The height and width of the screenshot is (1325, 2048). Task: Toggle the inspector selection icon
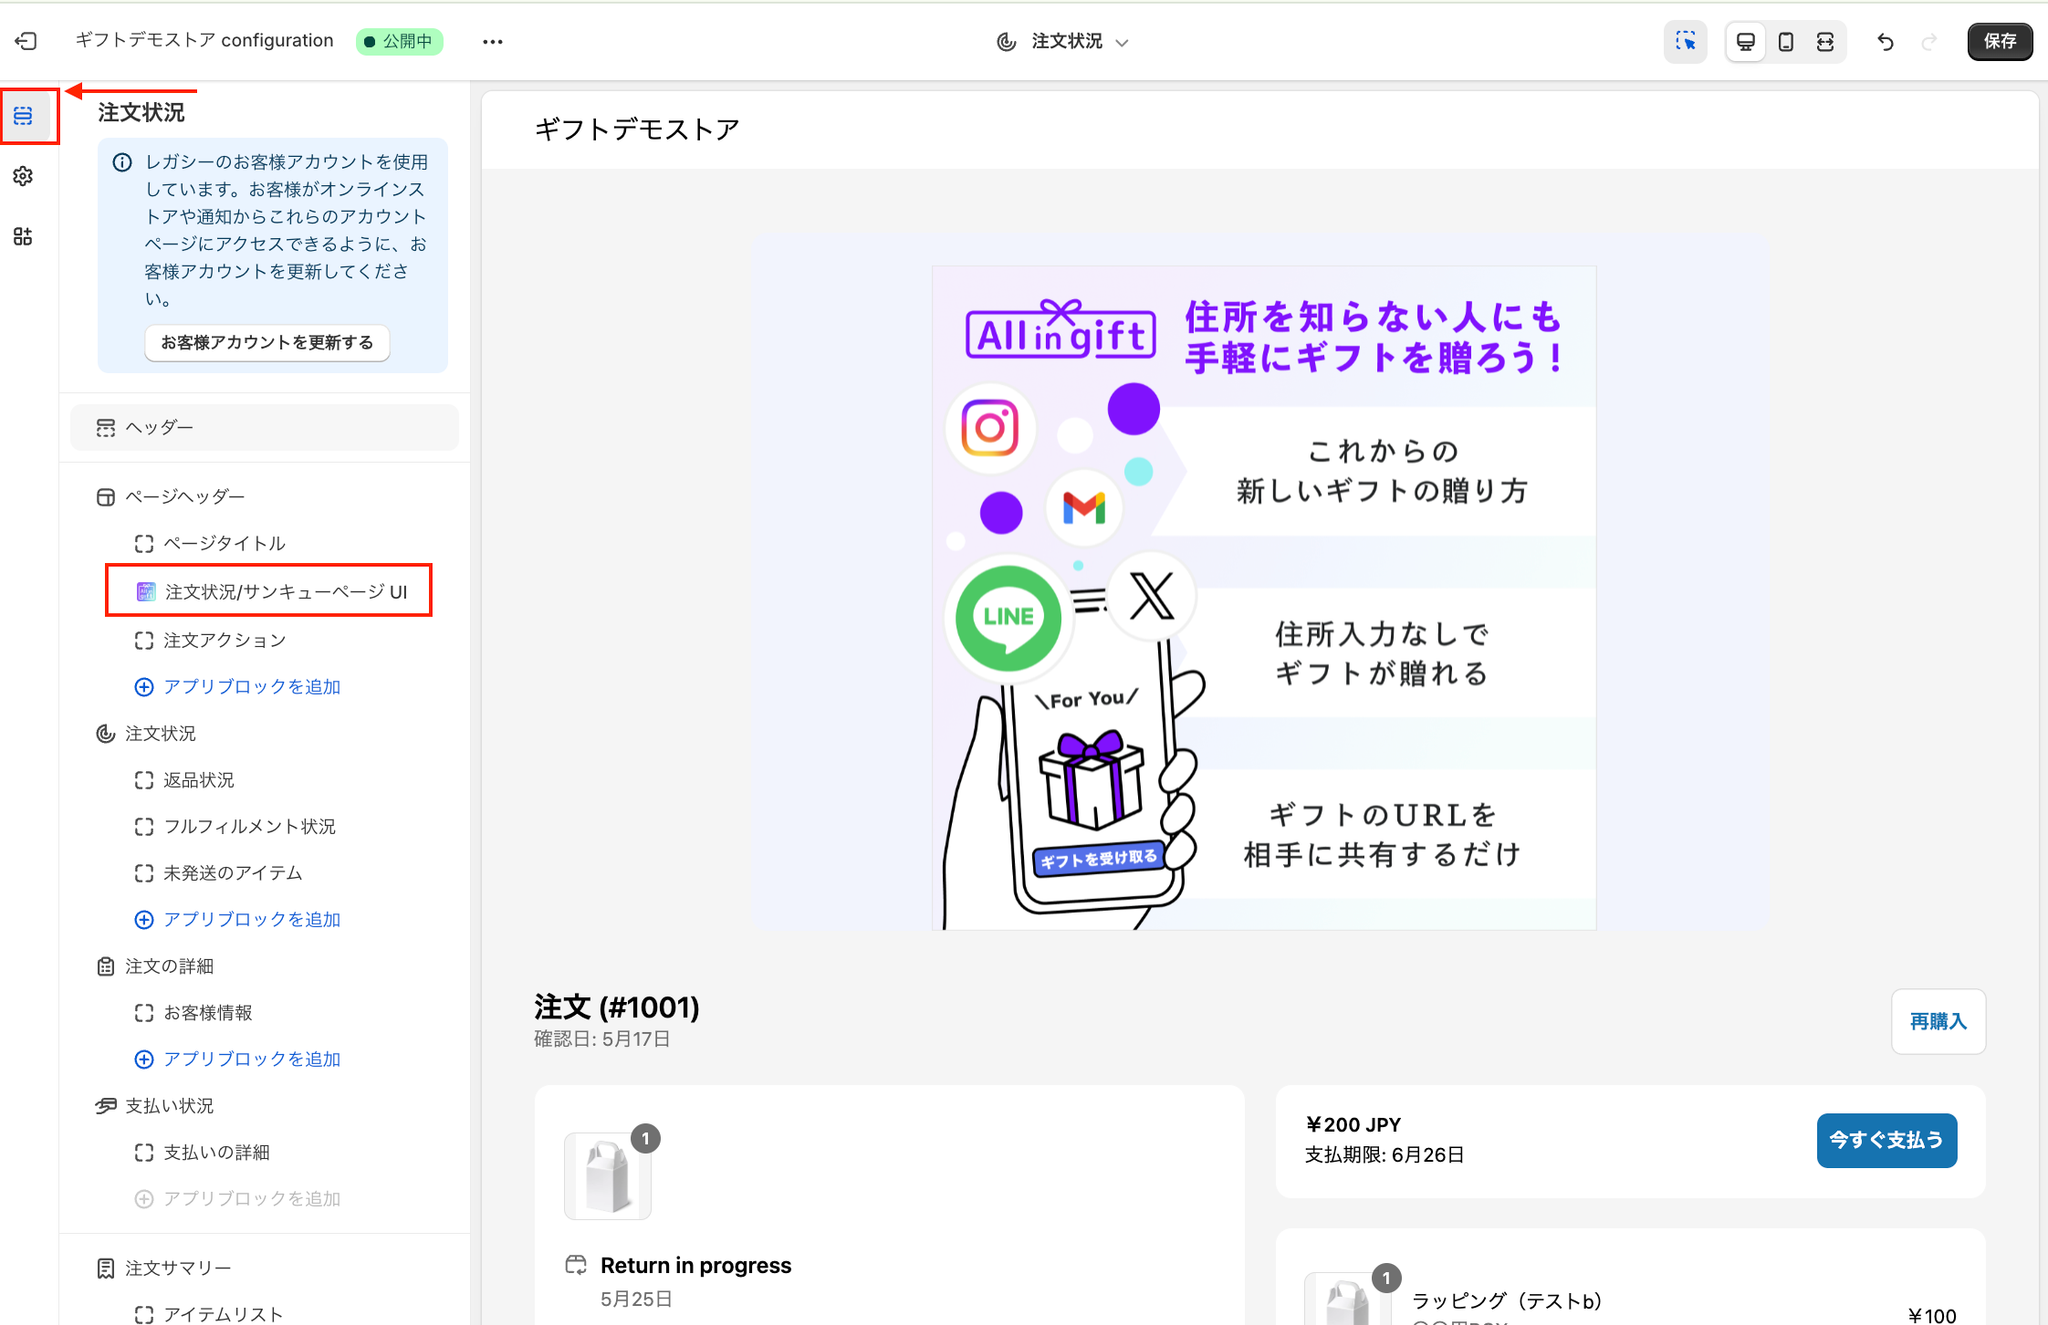[1686, 41]
